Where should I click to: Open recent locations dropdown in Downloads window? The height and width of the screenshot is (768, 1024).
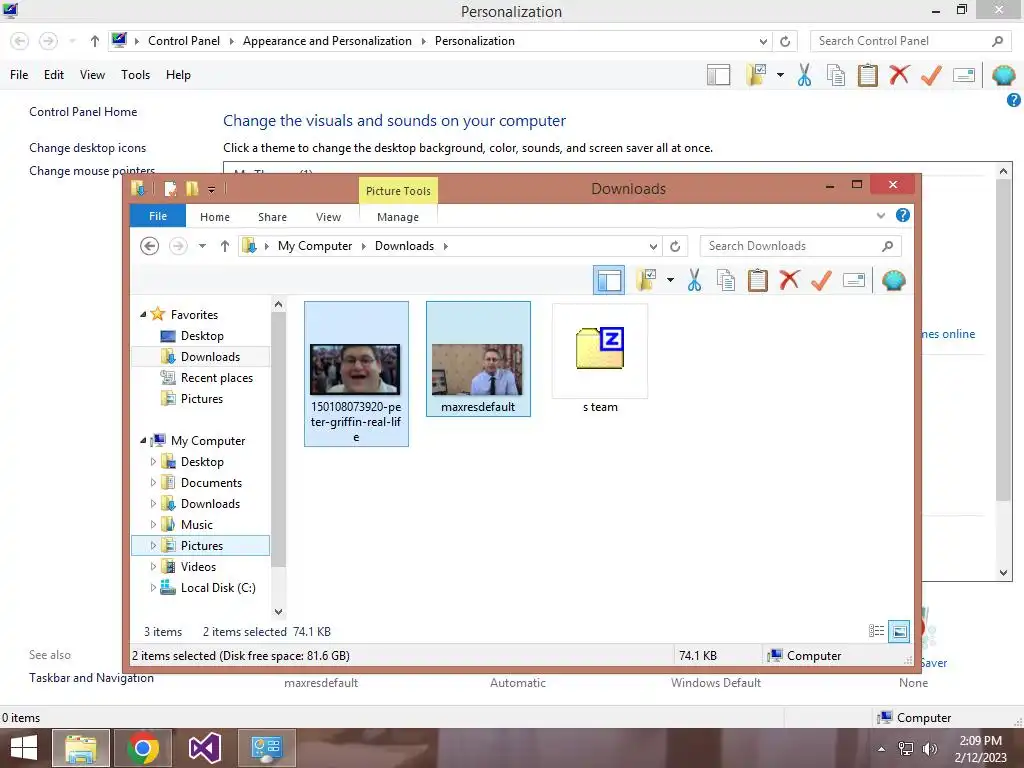tap(202, 246)
